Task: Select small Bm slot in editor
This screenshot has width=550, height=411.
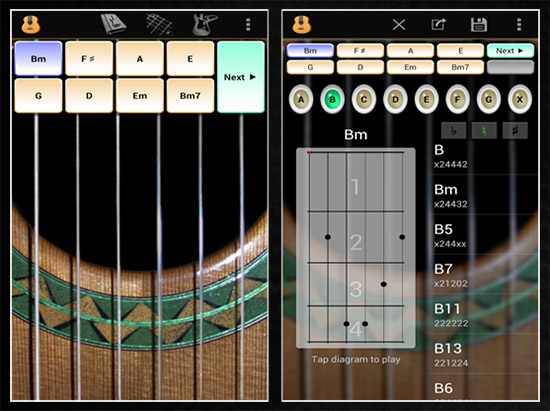Action: coord(310,50)
